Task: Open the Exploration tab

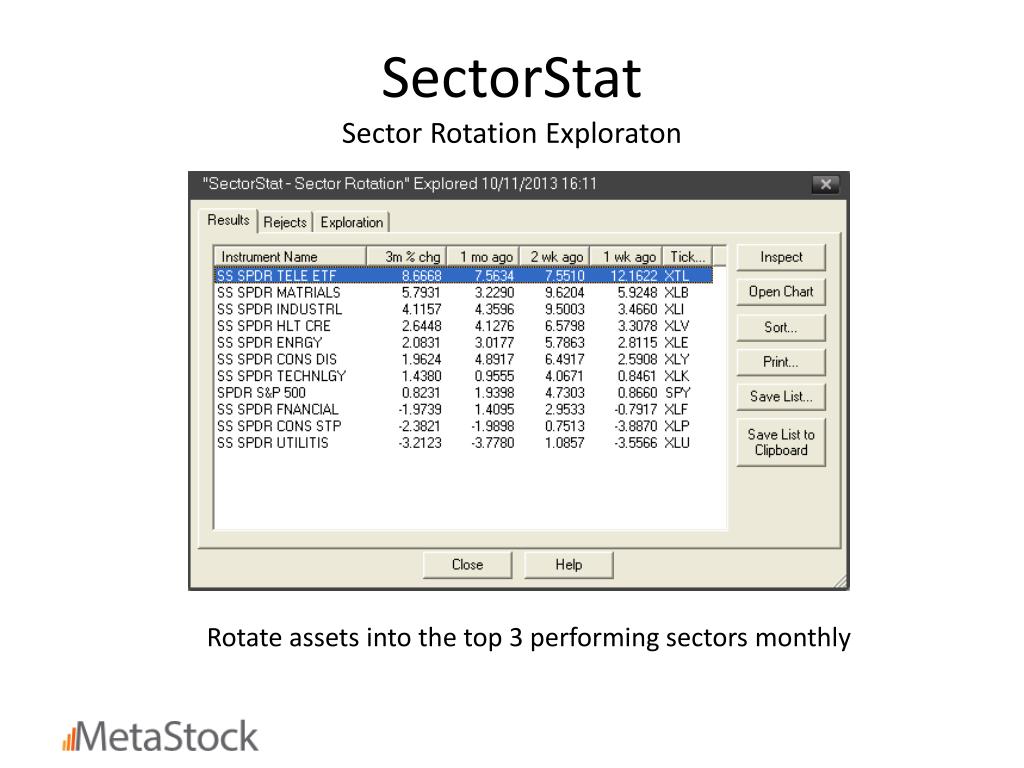Action: click(x=351, y=222)
